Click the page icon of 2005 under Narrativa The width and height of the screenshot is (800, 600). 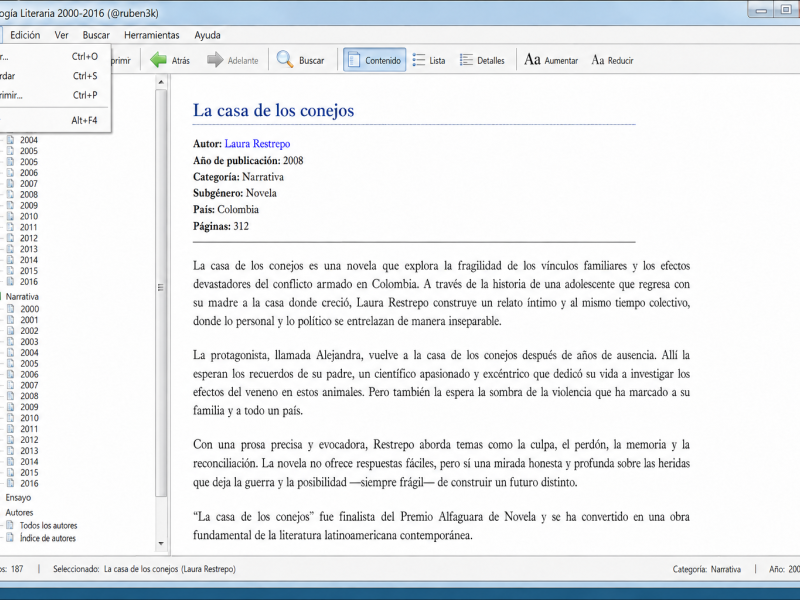[x=10, y=363]
